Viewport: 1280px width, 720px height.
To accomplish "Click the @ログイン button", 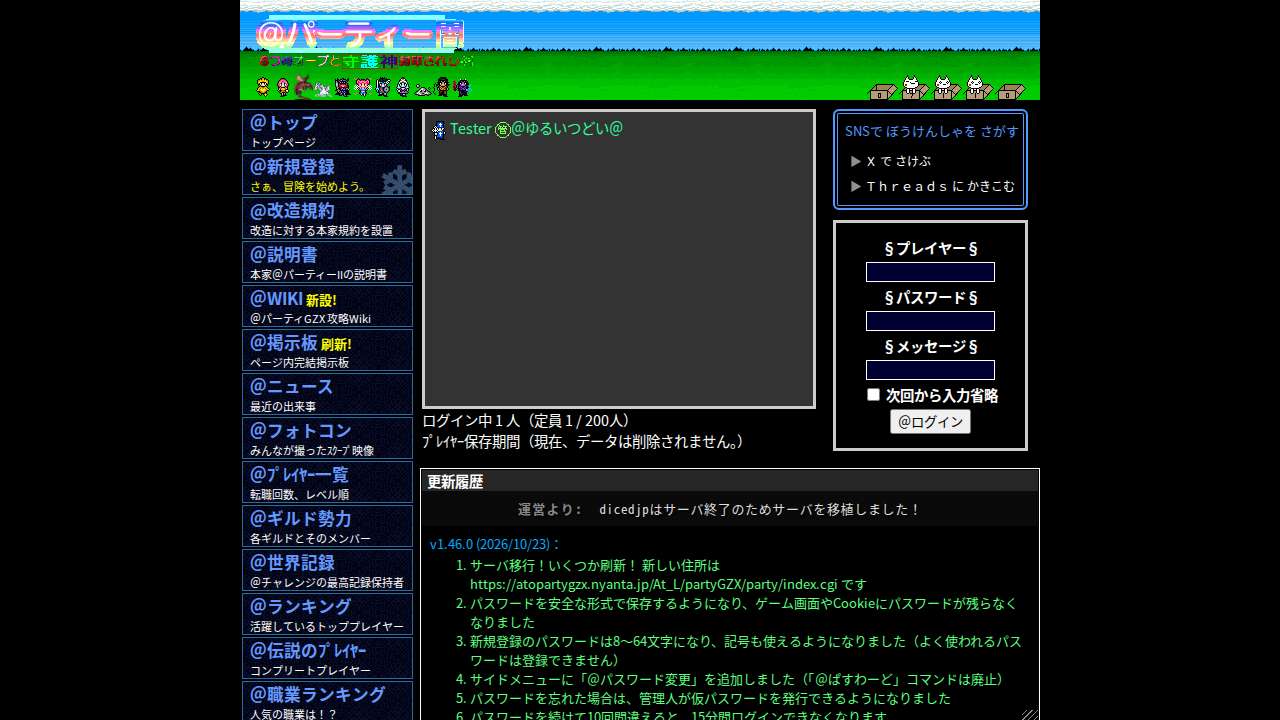I will point(930,422).
